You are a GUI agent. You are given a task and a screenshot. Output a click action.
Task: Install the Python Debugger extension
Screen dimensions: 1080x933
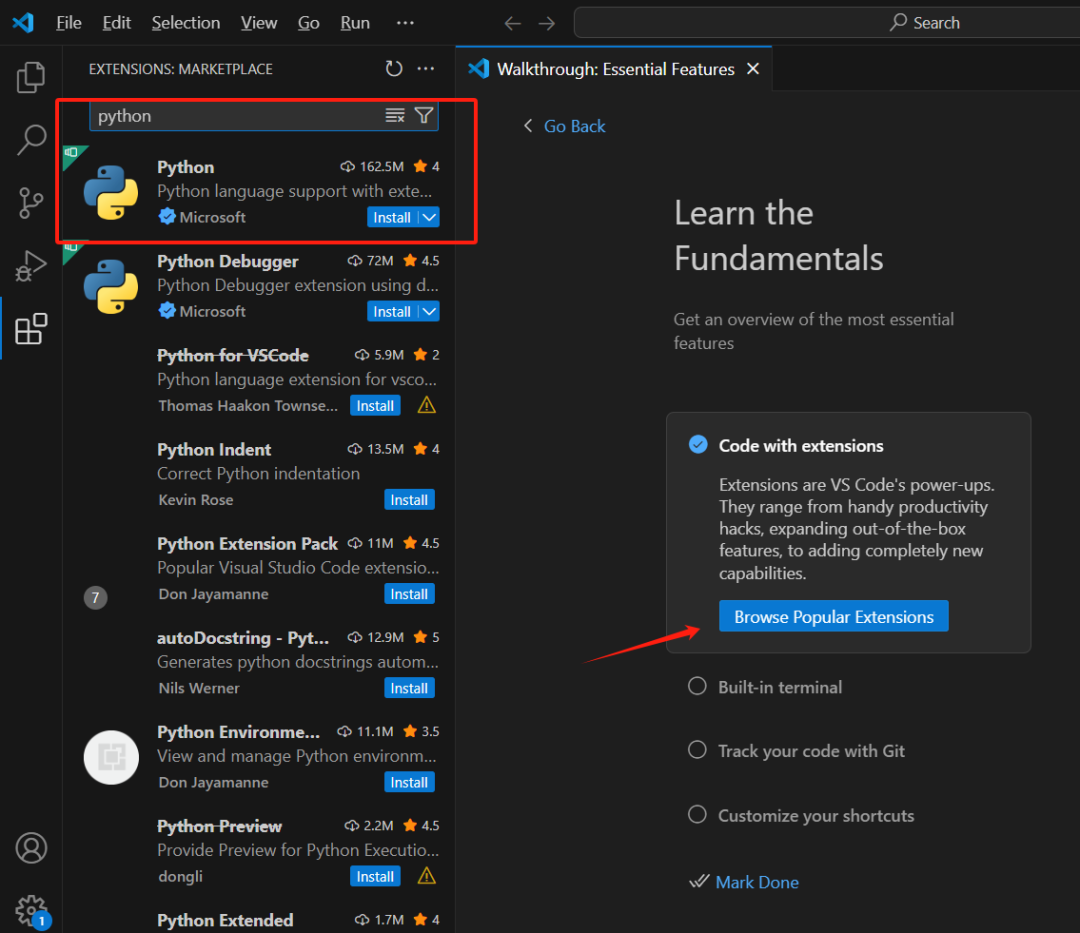(x=392, y=312)
